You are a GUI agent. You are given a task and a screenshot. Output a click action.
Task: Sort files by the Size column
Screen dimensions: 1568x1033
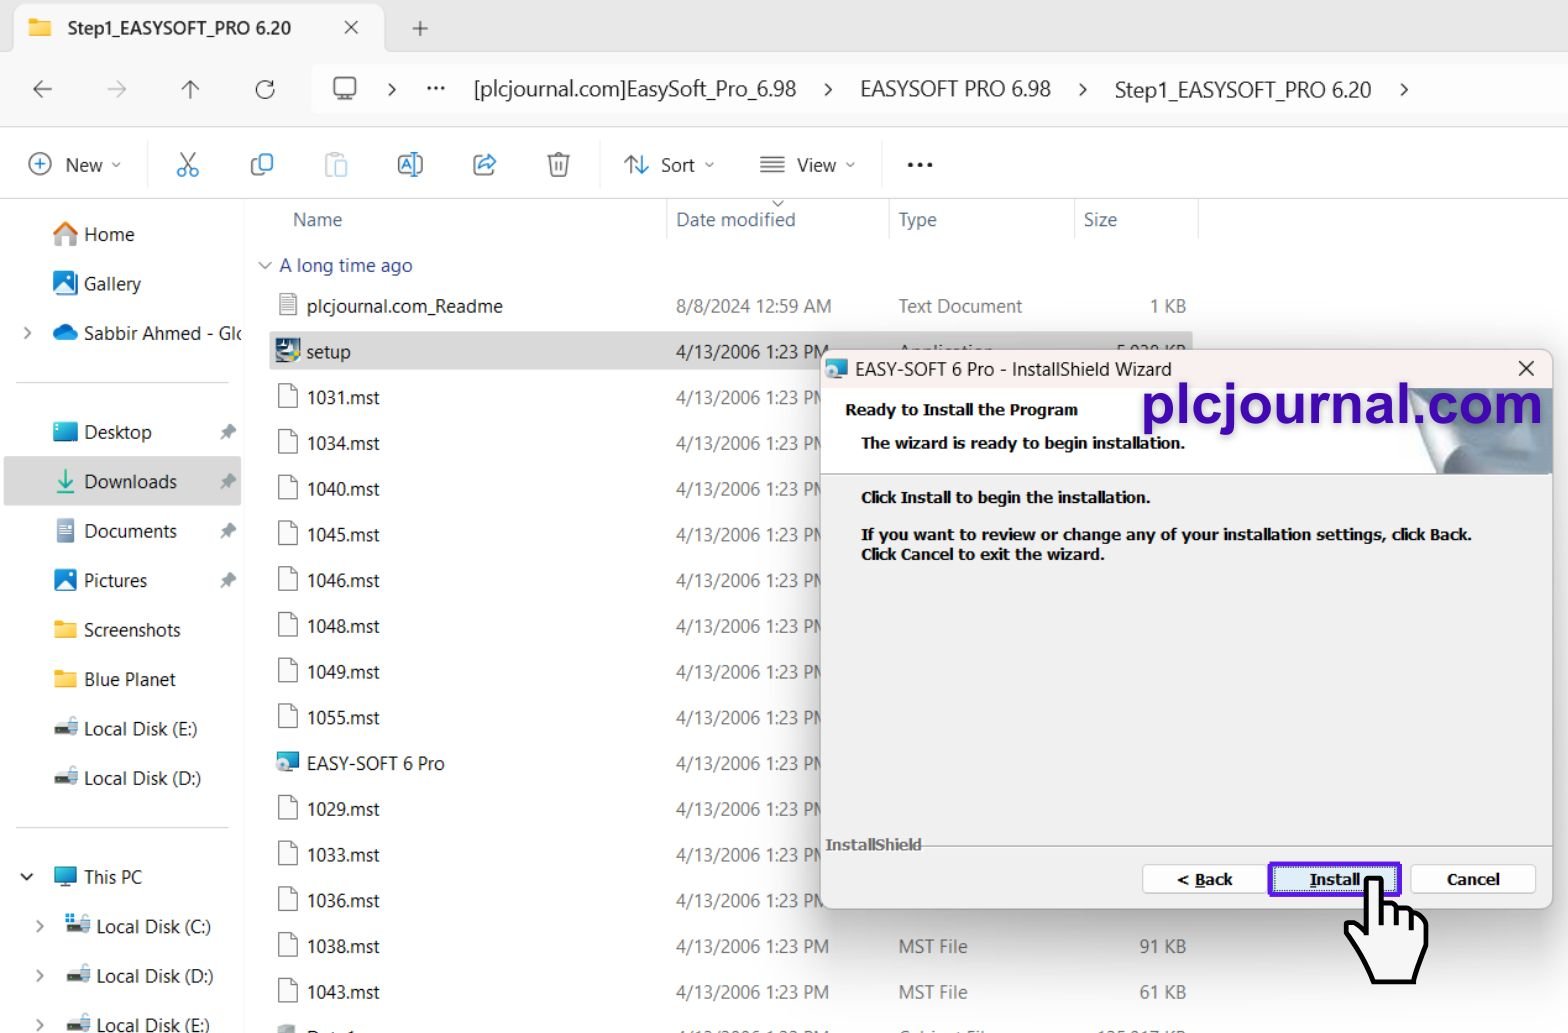pos(1100,220)
